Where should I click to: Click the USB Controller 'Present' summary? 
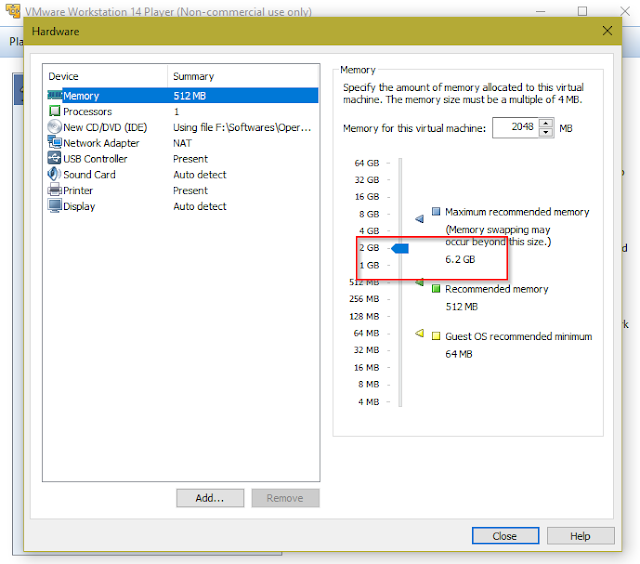point(190,159)
